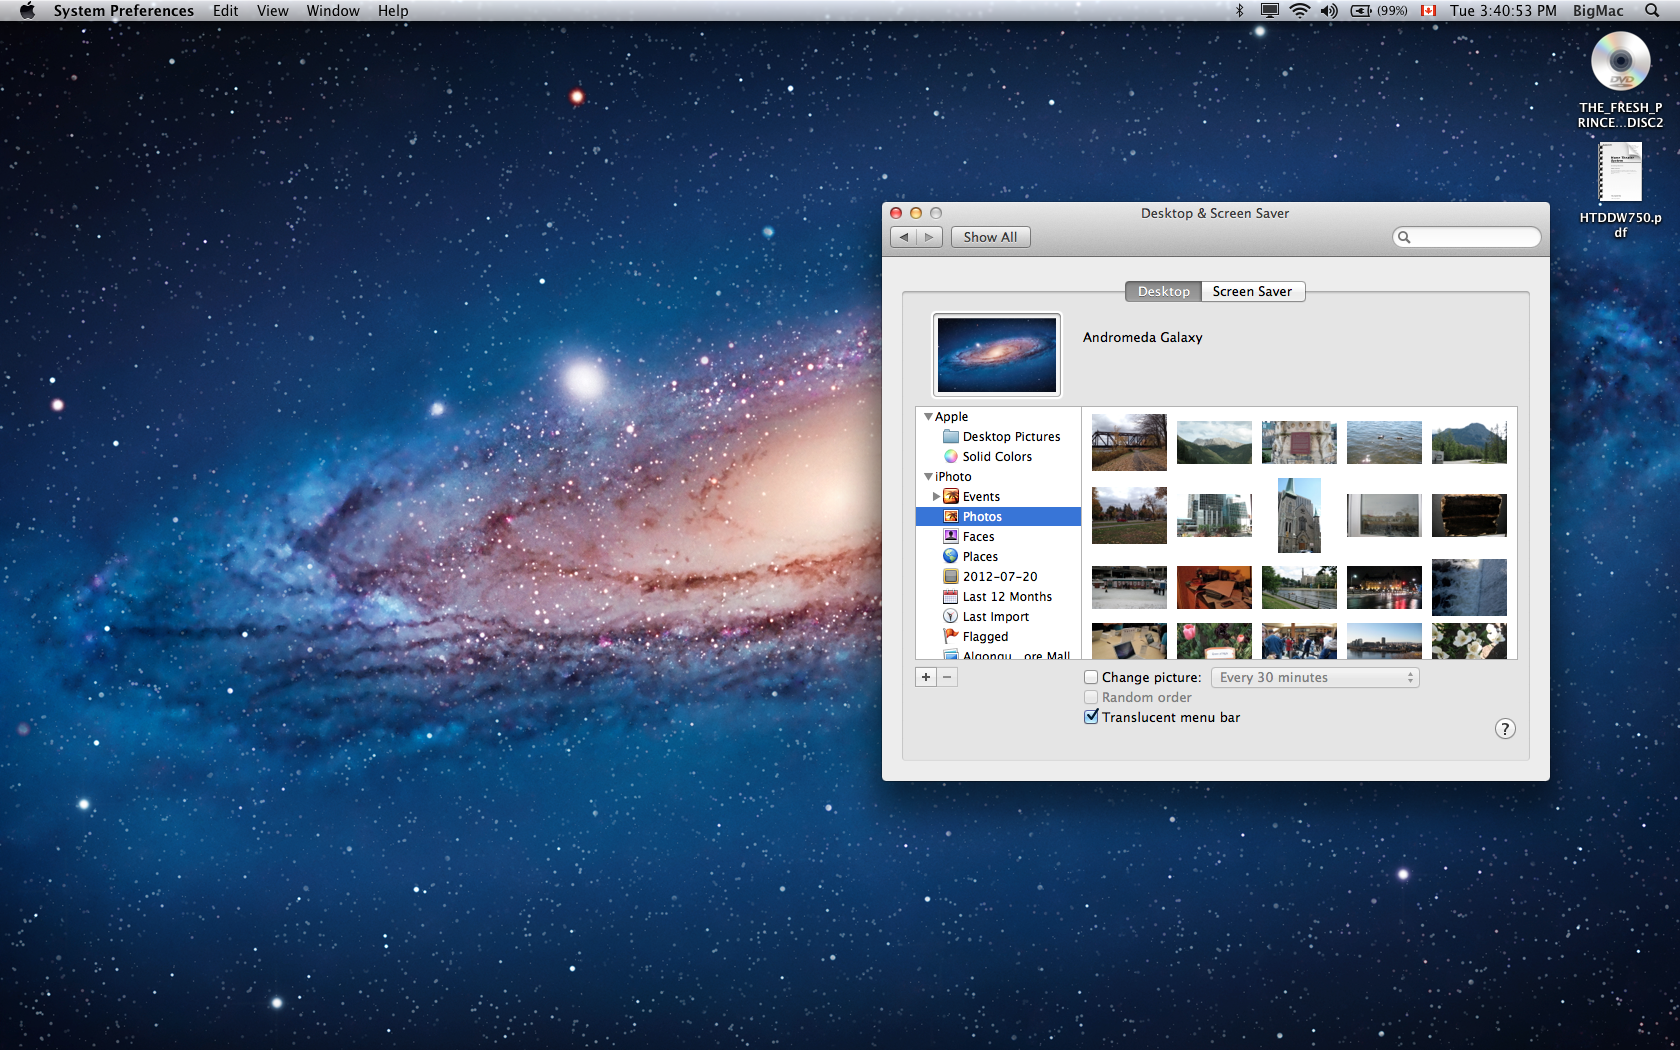Open the Last 12 Months album
This screenshot has width=1680, height=1050.
click(1006, 597)
